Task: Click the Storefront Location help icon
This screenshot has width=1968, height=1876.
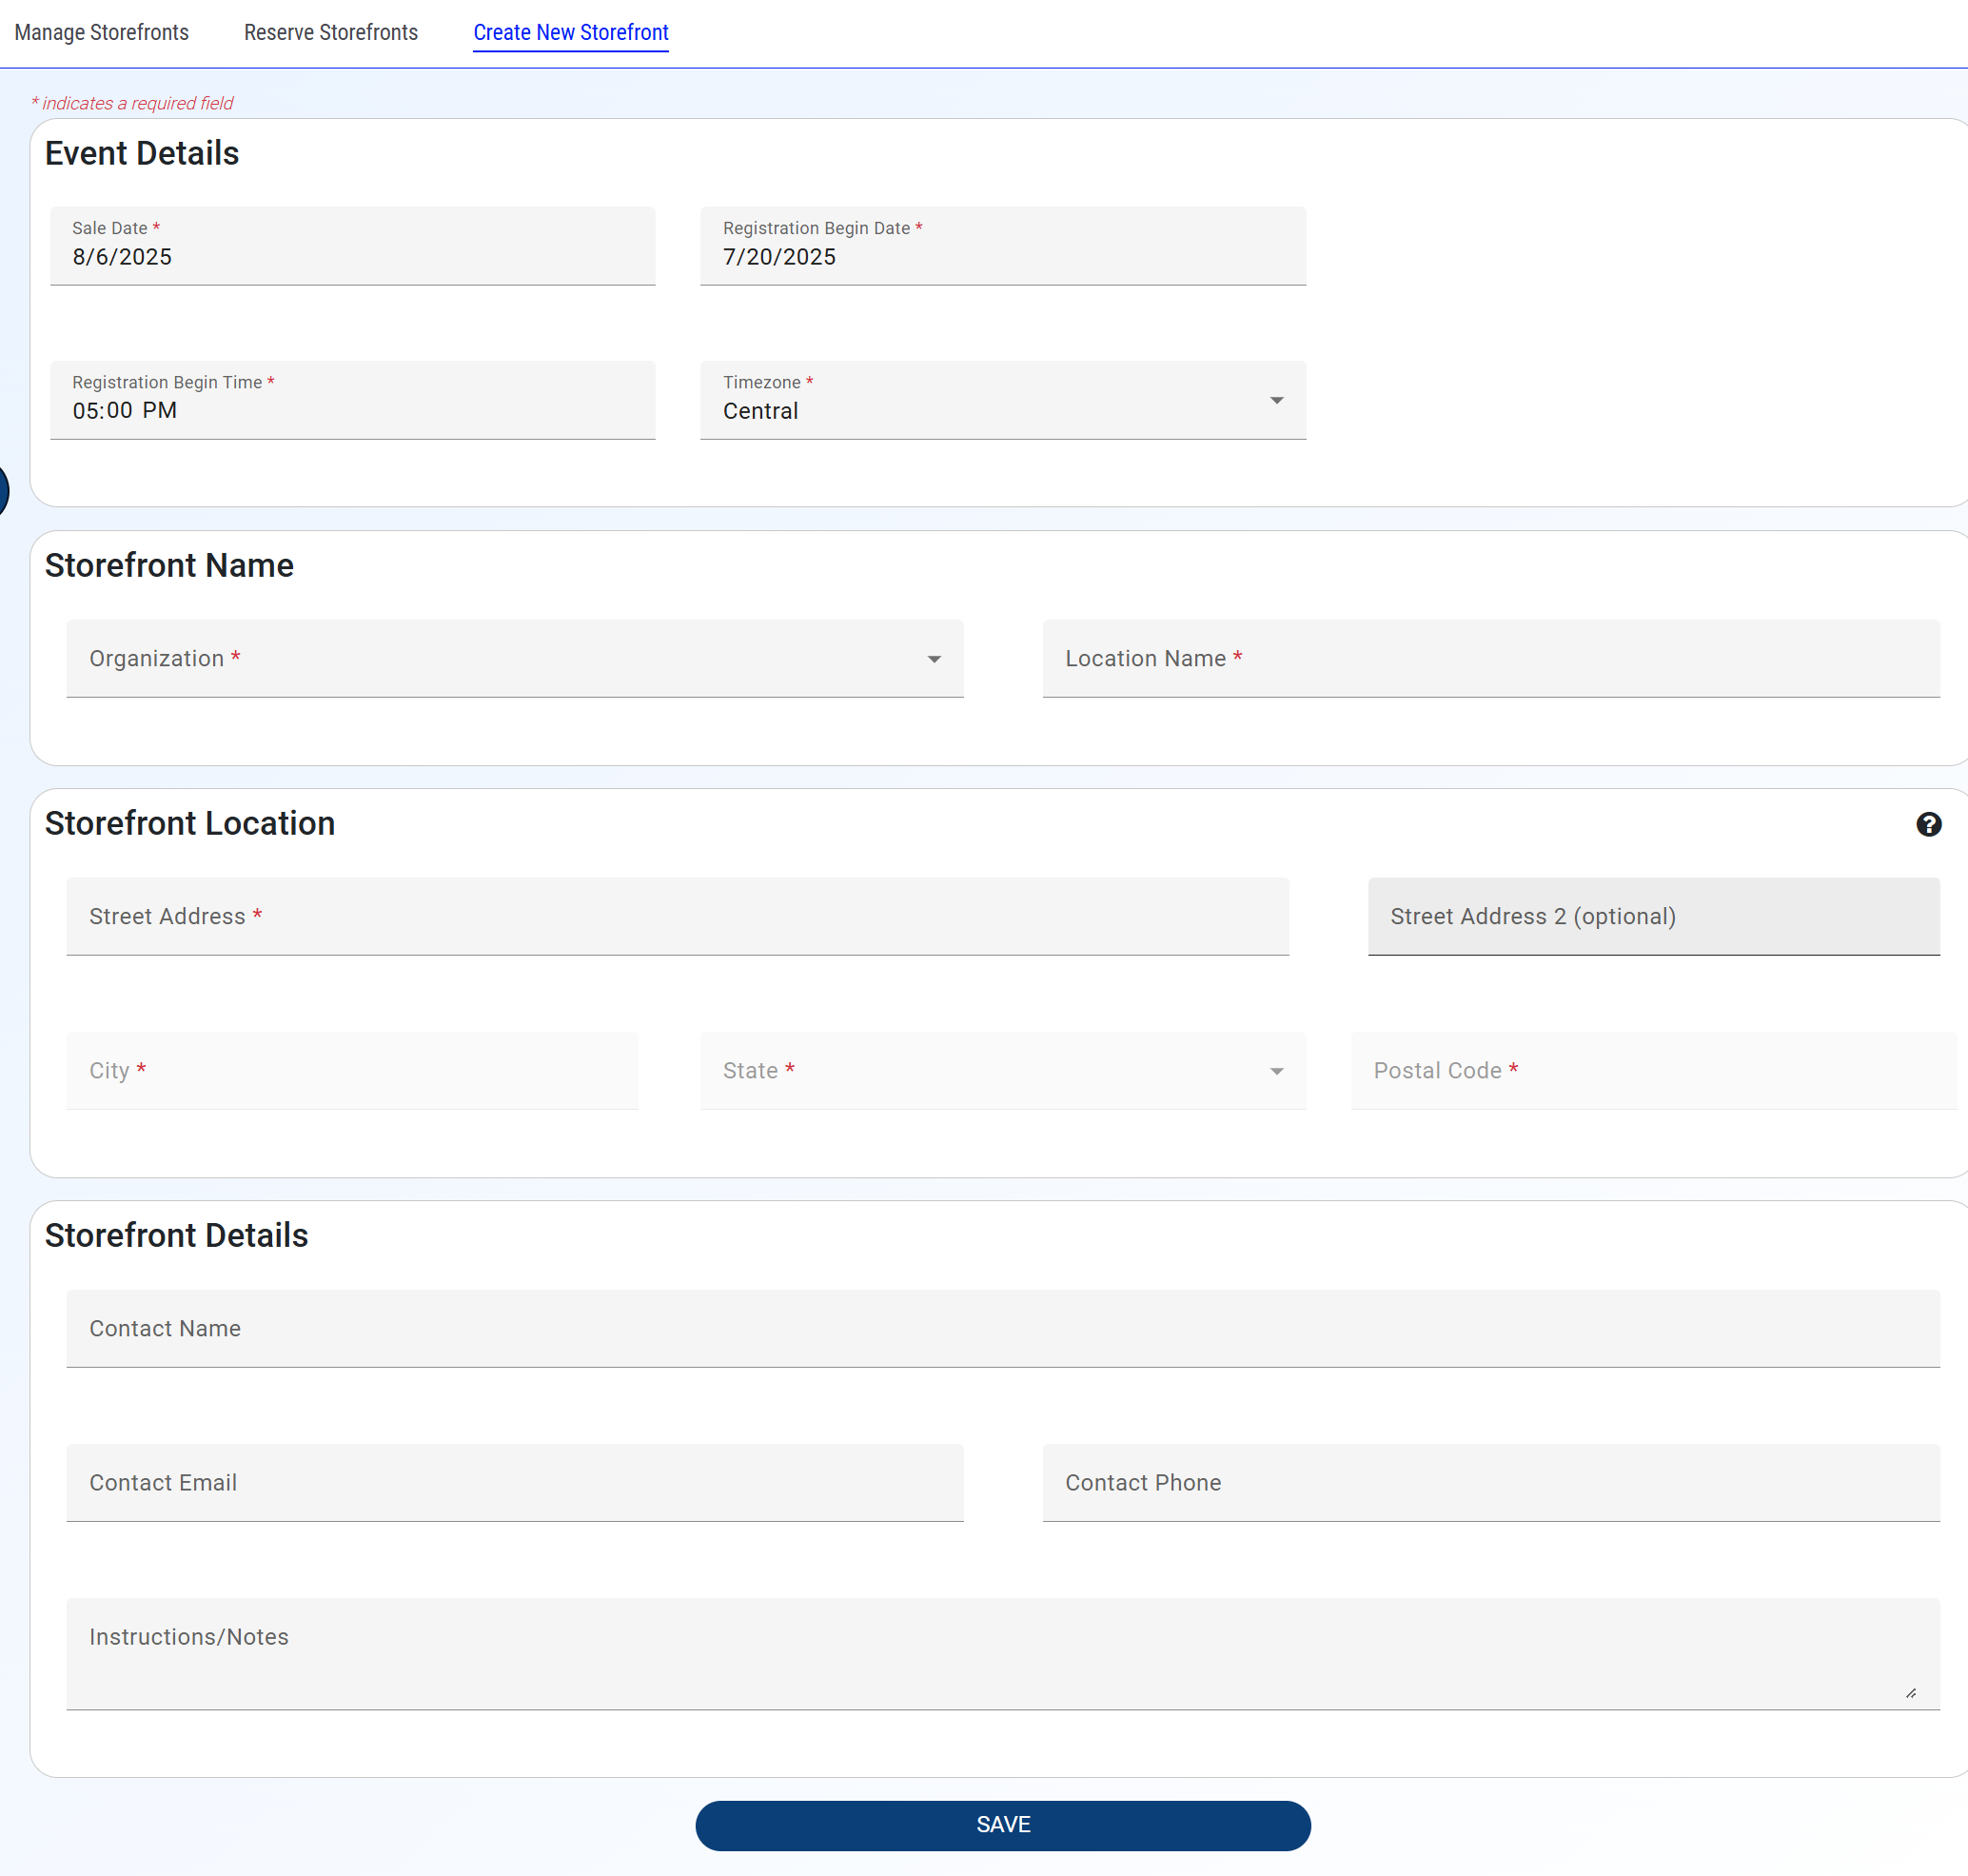Action: [1928, 824]
